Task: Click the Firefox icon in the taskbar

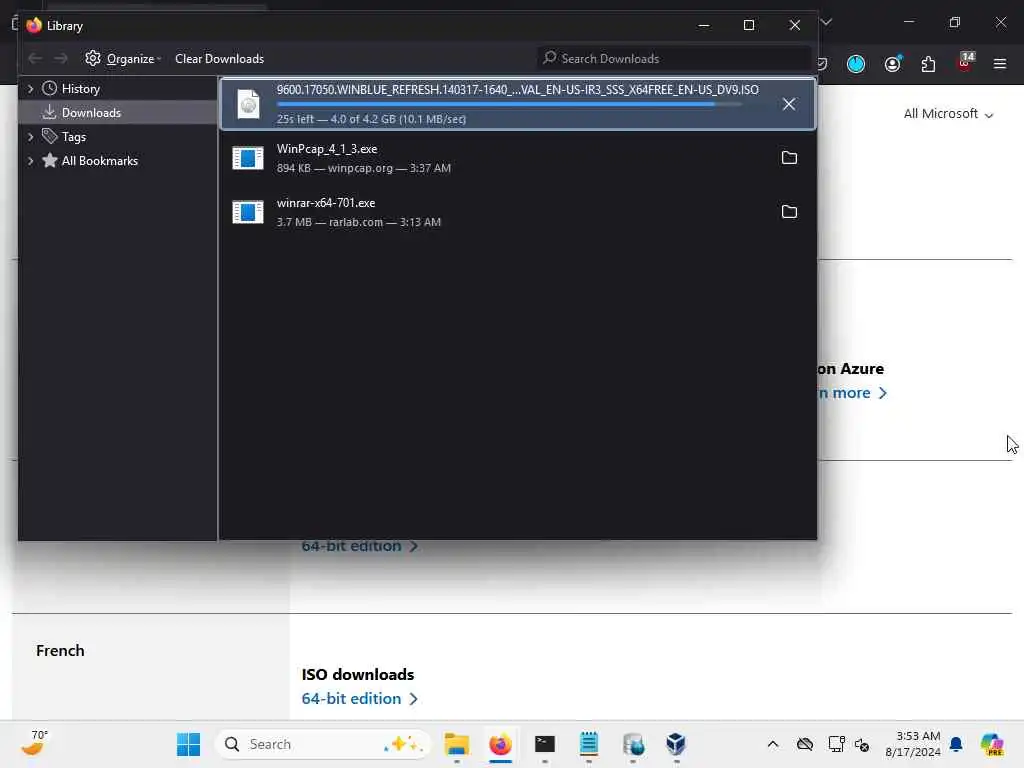Action: coord(501,744)
